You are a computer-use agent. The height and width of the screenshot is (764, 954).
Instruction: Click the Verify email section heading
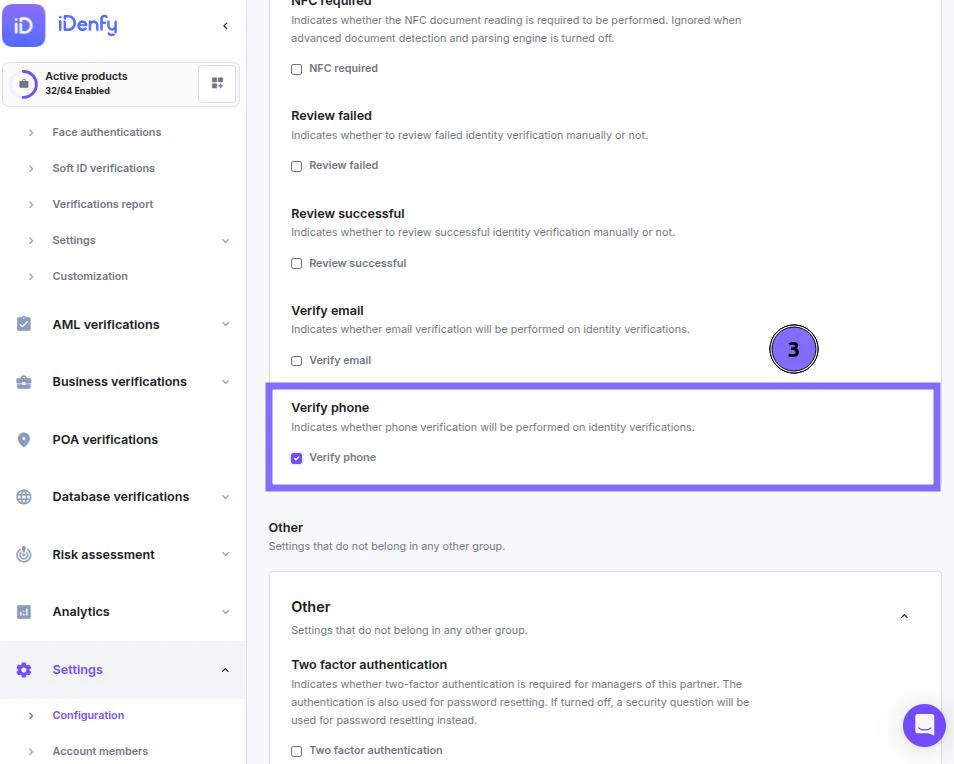point(327,310)
